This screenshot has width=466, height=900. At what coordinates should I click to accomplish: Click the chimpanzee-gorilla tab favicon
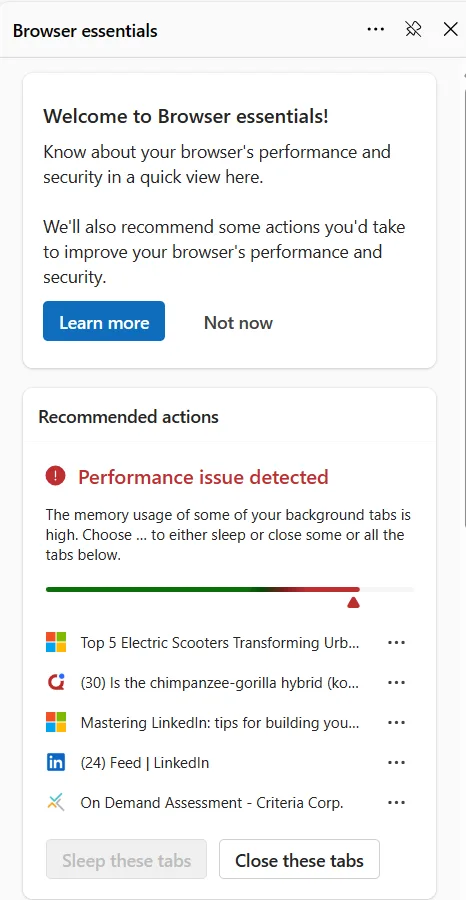click(x=56, y=682)
